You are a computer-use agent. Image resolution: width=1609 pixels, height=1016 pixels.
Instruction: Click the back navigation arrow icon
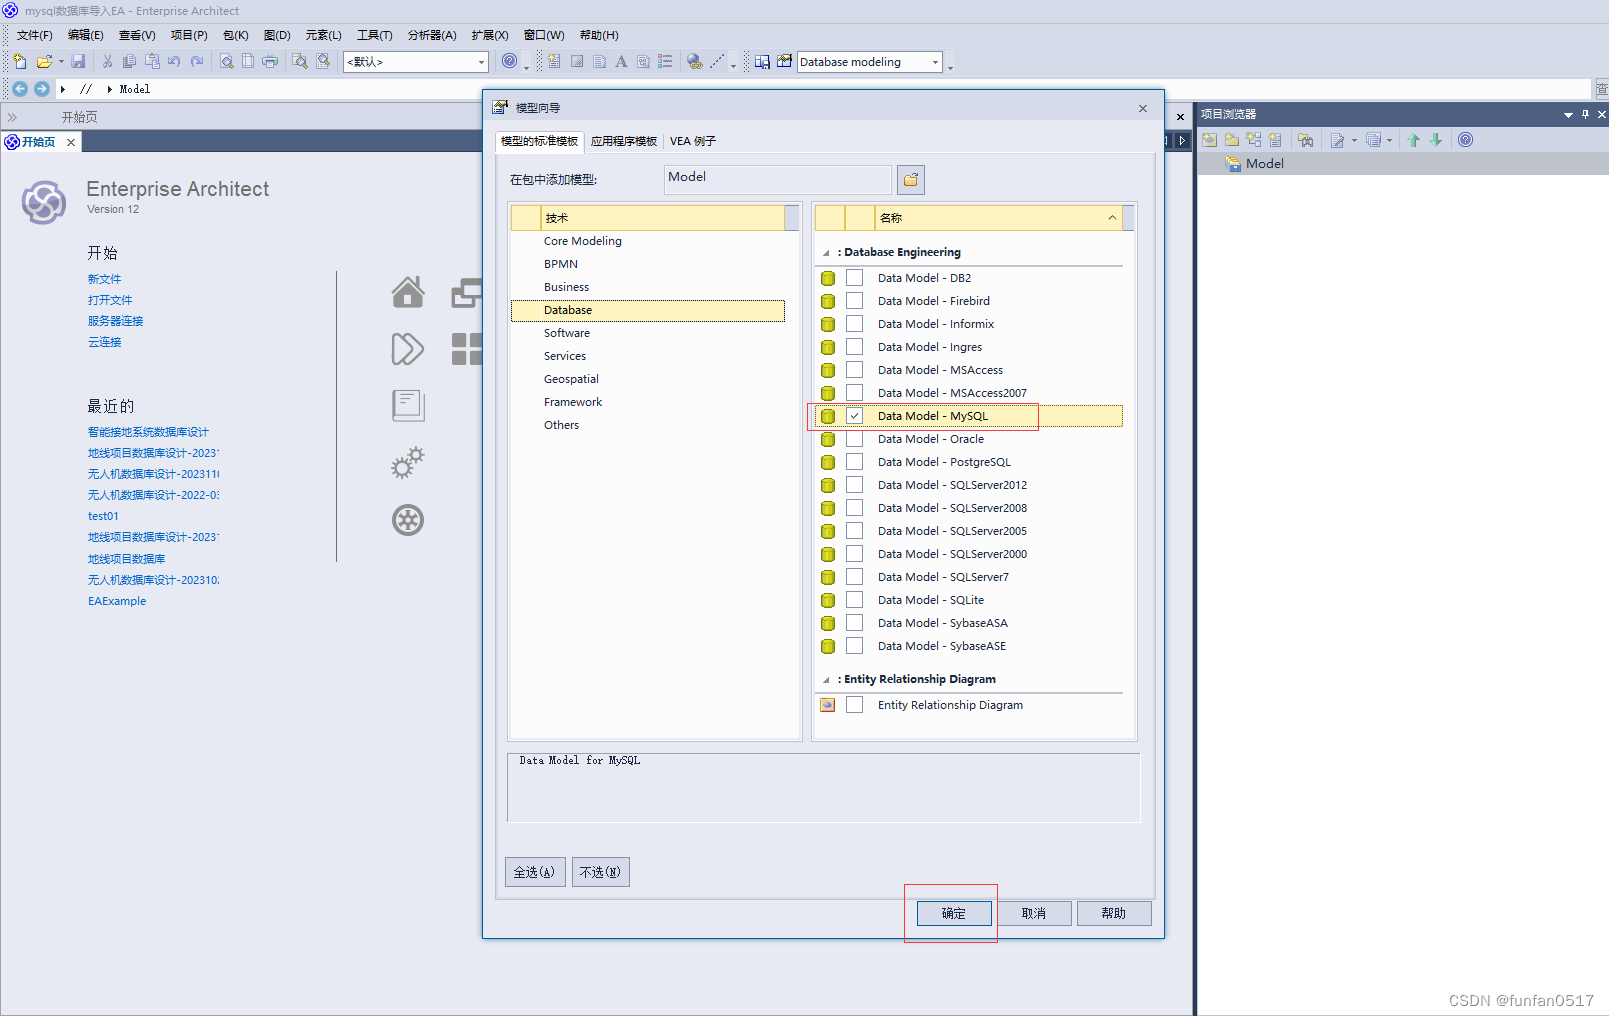pyautogui.click(x=20, y=89)
